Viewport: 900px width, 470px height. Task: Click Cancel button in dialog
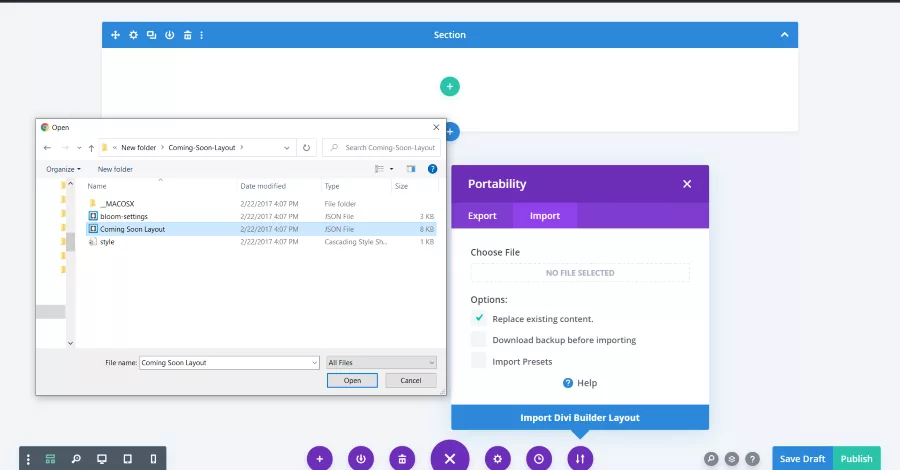(411, 380)
